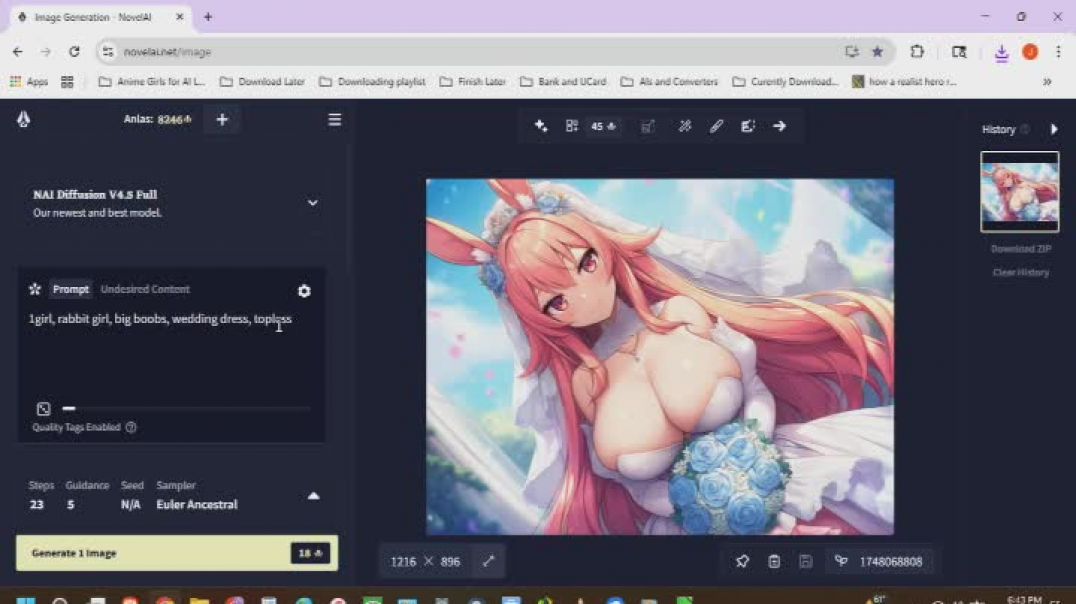This screenshot has width=1076, height=604.
Task: Open prompt settings gear icon
Action: tap(304, 291)
